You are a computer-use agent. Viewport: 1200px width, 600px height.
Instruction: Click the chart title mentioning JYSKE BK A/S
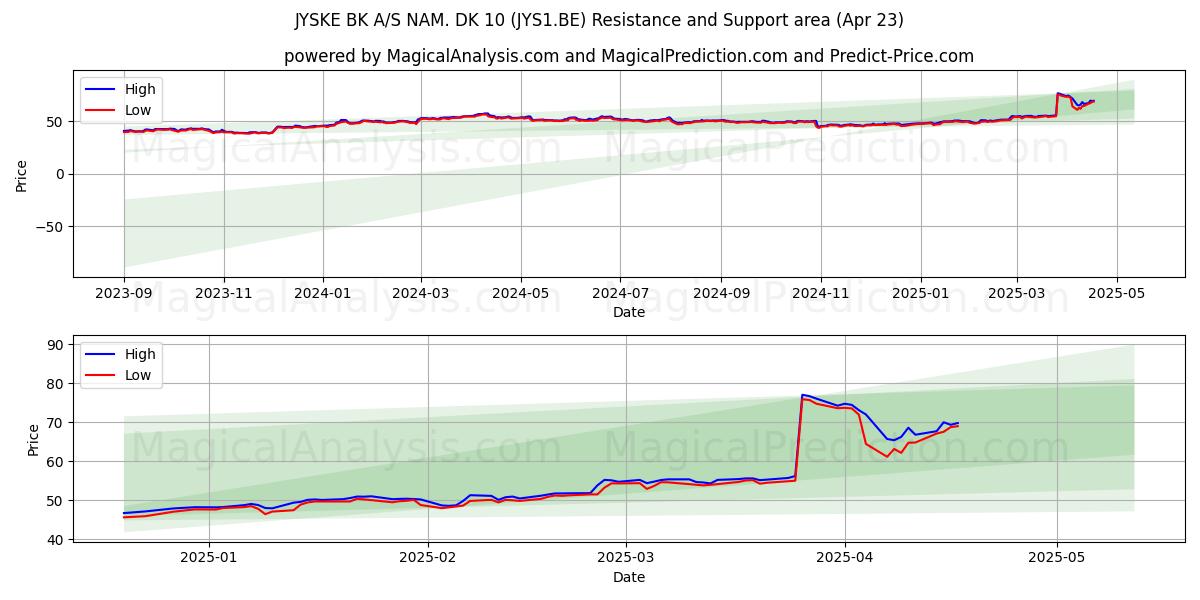point(600,20)
